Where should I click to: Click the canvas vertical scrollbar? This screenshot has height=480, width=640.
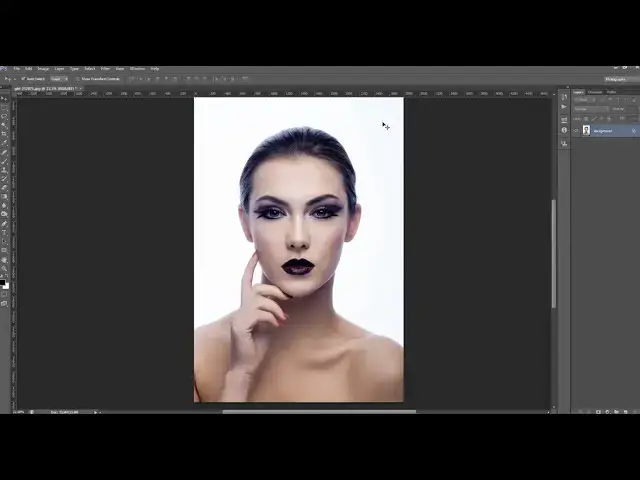point(553,250)
